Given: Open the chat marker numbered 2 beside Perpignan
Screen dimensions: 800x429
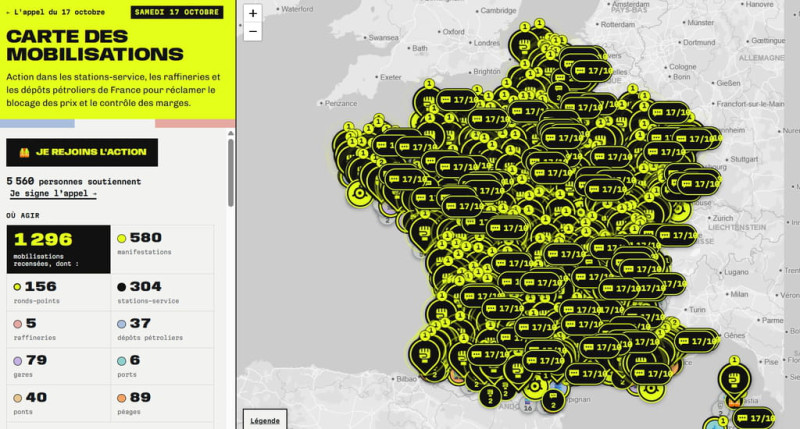Looking at the screenshot, I should pos(553,399).
